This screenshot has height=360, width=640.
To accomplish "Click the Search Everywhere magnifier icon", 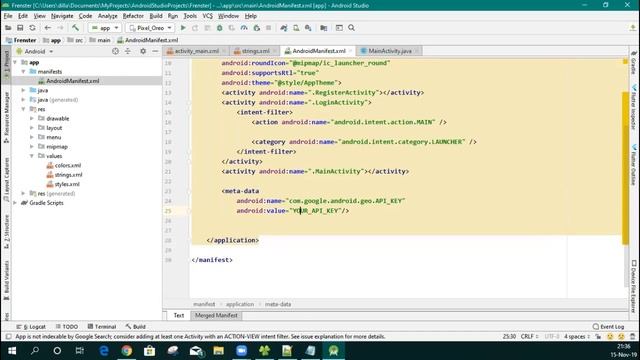I will tap(351, 28).
